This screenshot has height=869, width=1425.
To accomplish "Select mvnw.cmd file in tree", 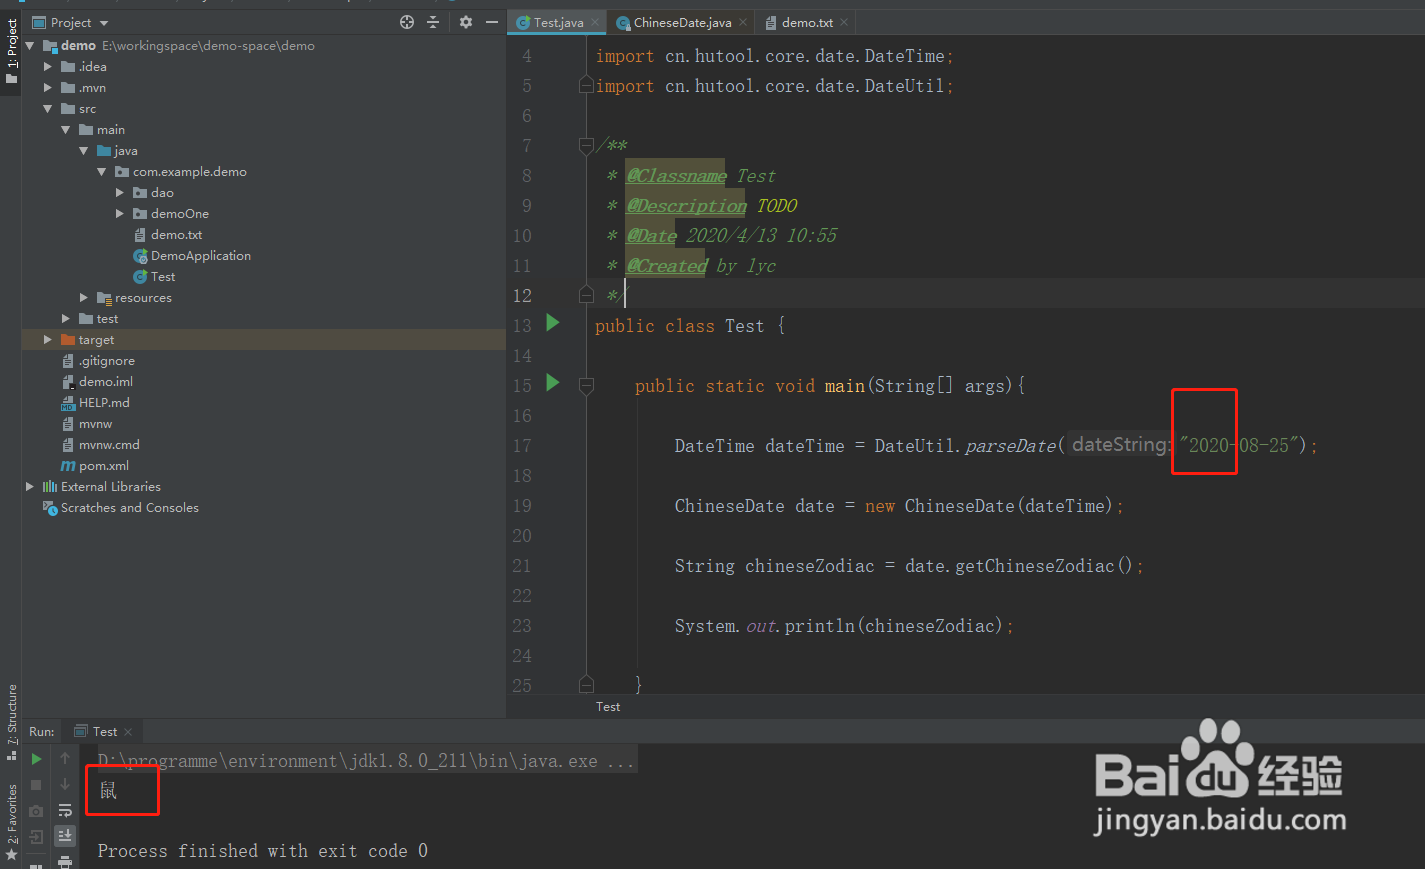I will 109,445.
